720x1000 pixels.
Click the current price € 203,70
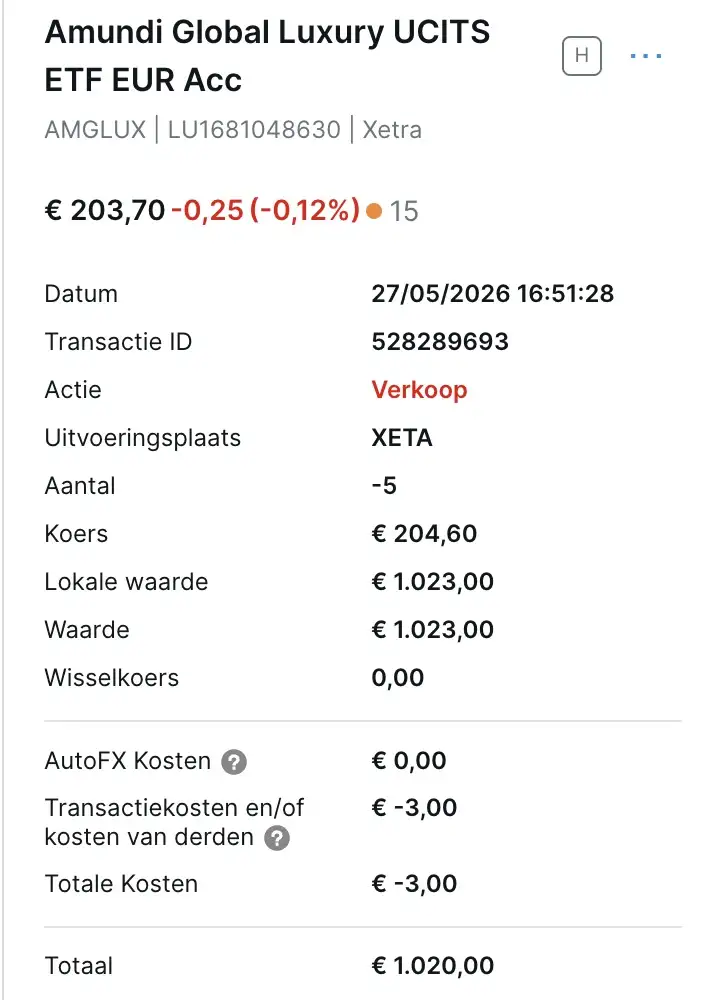(x=105, y=210)
